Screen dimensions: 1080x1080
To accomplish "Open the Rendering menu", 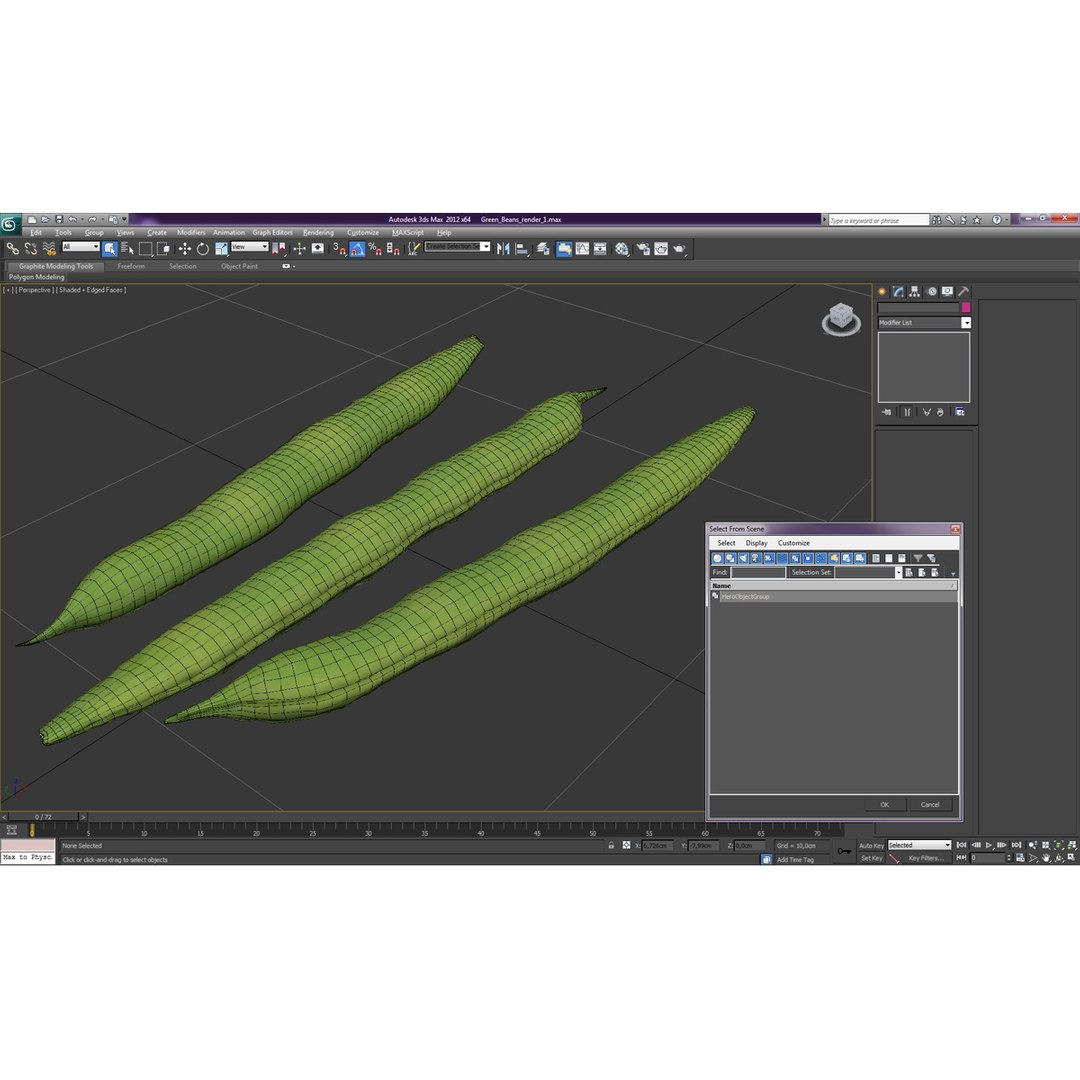I will 318,233.
